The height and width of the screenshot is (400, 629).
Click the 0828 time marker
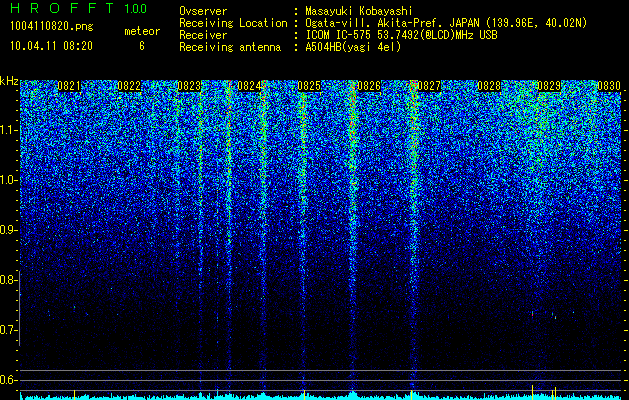click(489, 86)
